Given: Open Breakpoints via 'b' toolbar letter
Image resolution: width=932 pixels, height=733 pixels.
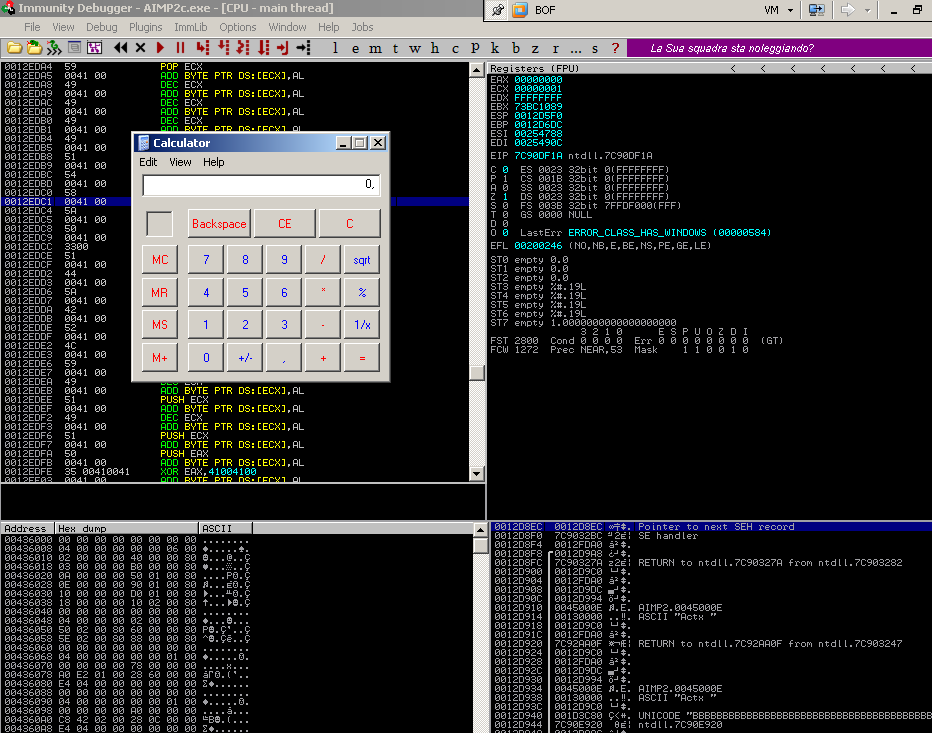Looking at the screenshot, I should pos(515,48).
